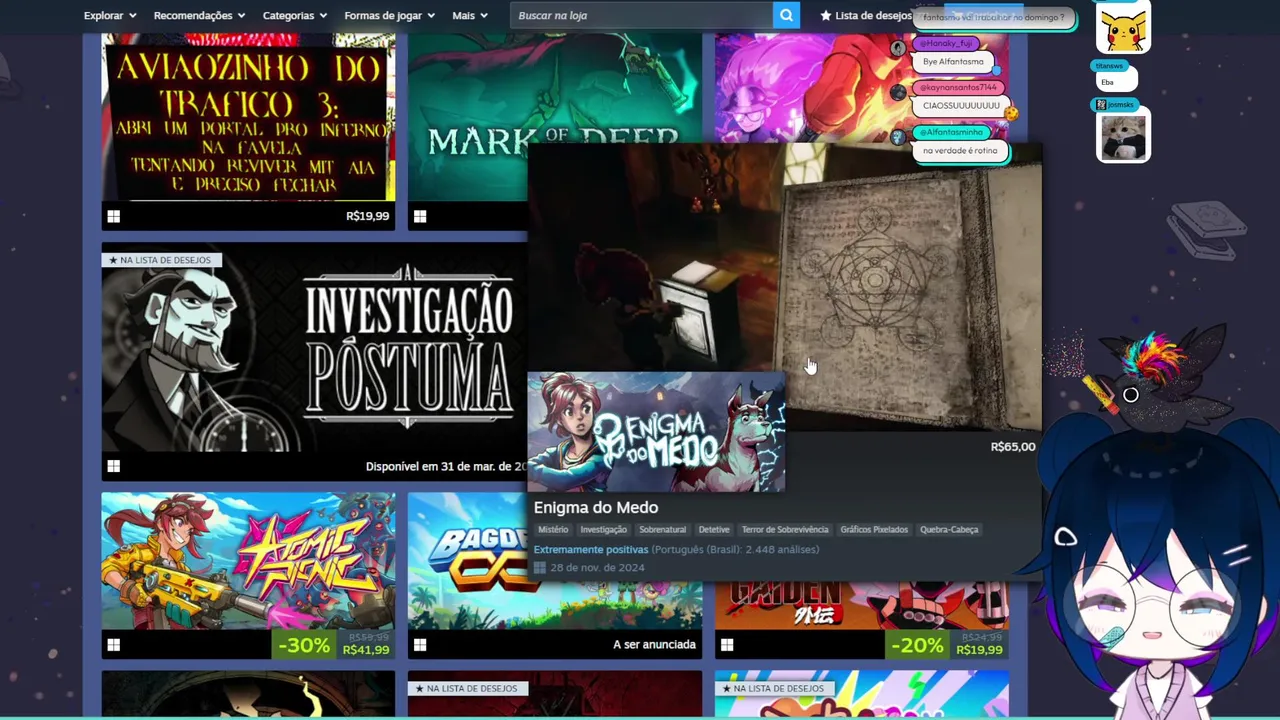Click Windows icon on the Gaiden card
The image size is (1280, 720).
click(727, 645)
